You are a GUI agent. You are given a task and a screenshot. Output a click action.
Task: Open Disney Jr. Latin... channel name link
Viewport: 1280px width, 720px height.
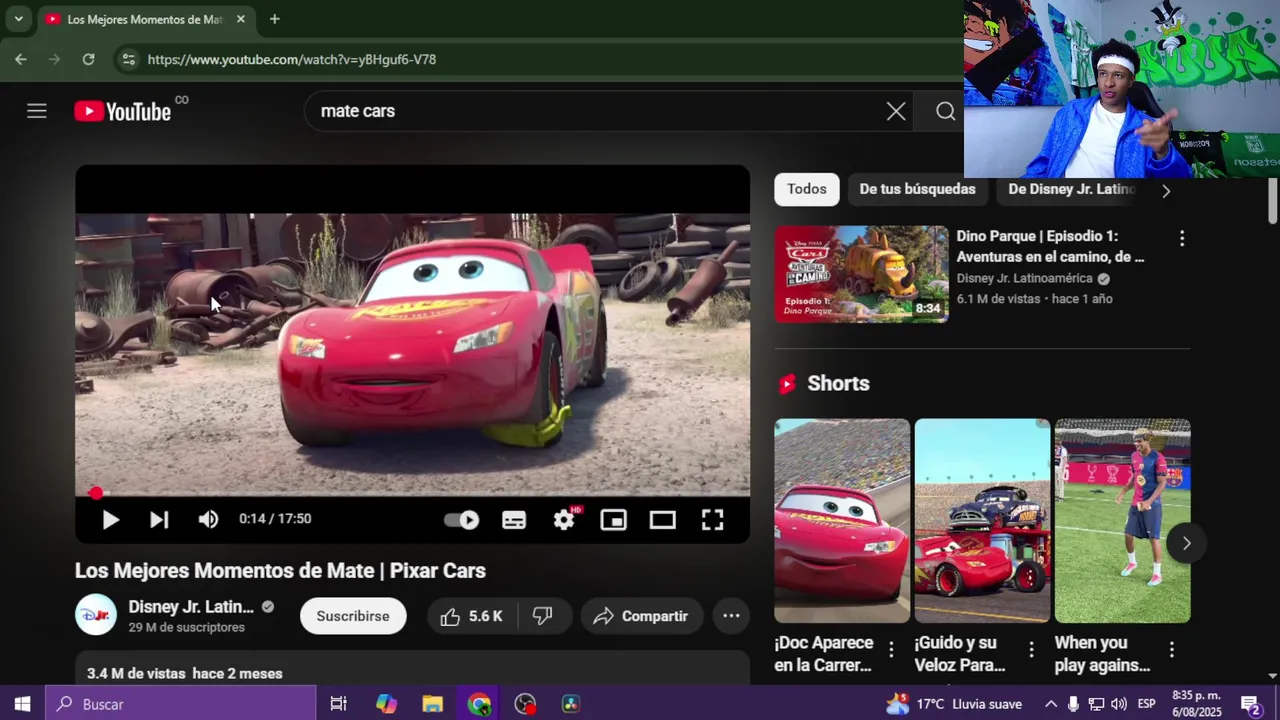tap(191, 607)
